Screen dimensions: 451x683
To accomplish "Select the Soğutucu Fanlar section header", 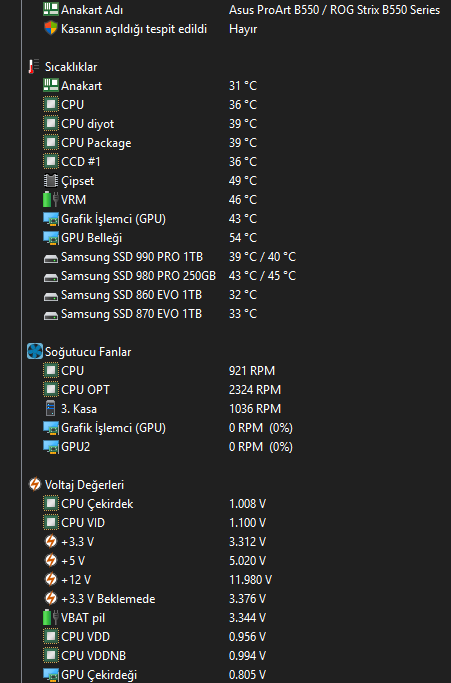I will click(x=88, y=352).
